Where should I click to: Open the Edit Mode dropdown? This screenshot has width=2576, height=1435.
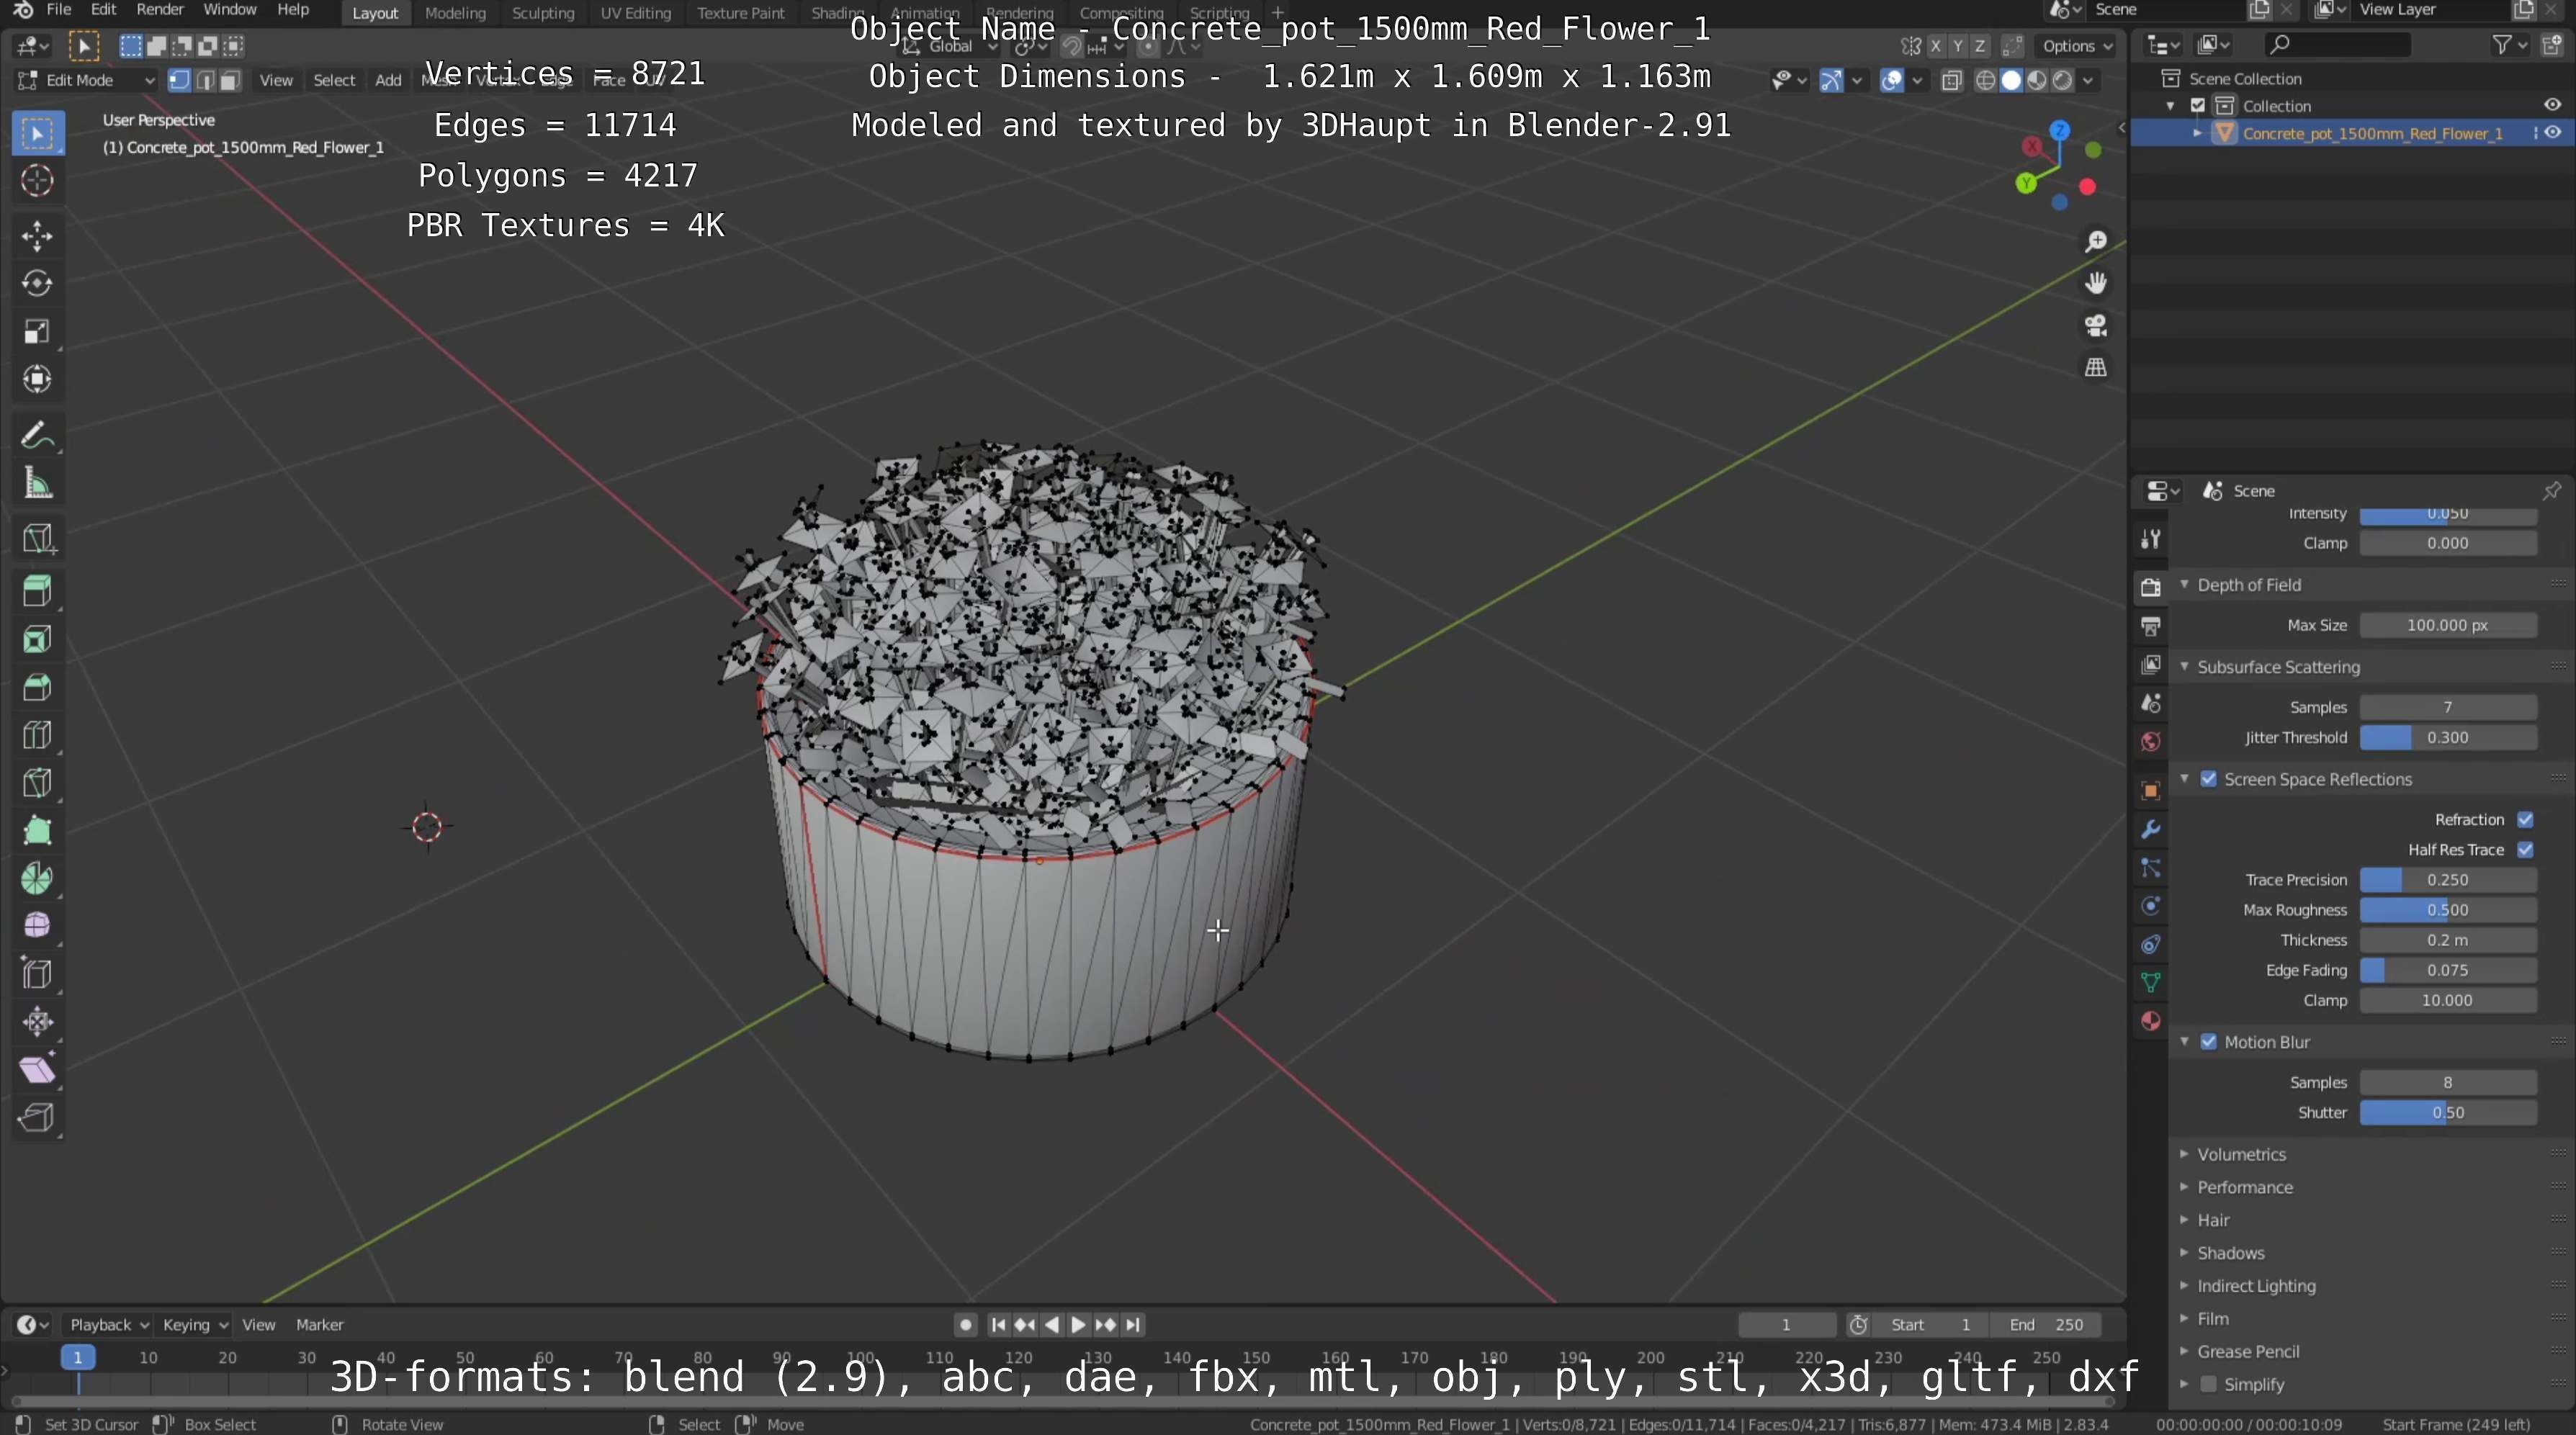pos(86,81)
